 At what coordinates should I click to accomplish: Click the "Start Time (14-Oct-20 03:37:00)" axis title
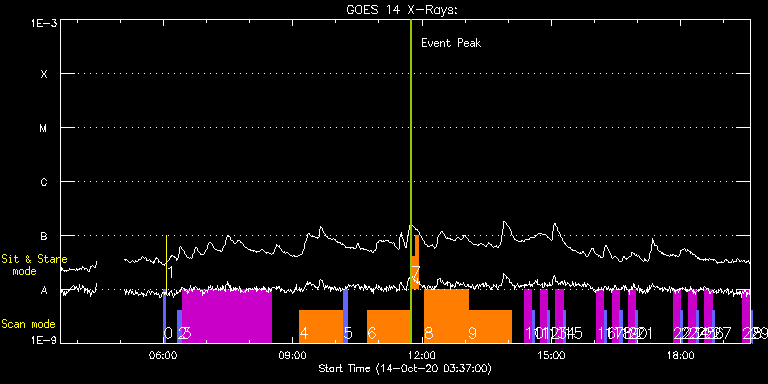[x=405, y=368]
